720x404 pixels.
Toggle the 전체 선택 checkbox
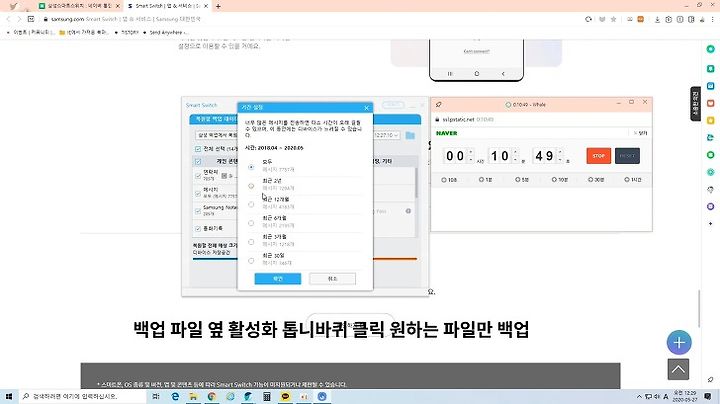click(198, 149)
